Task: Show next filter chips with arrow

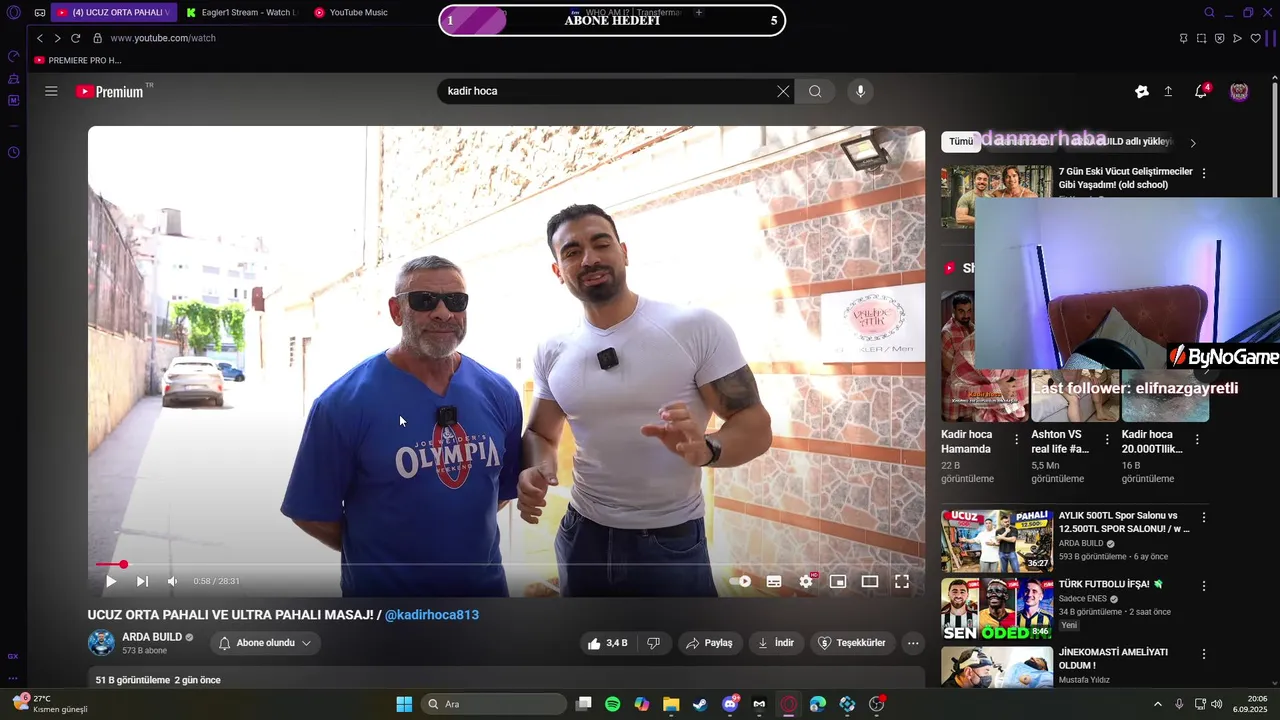Action: click(x=1193, y=143)
